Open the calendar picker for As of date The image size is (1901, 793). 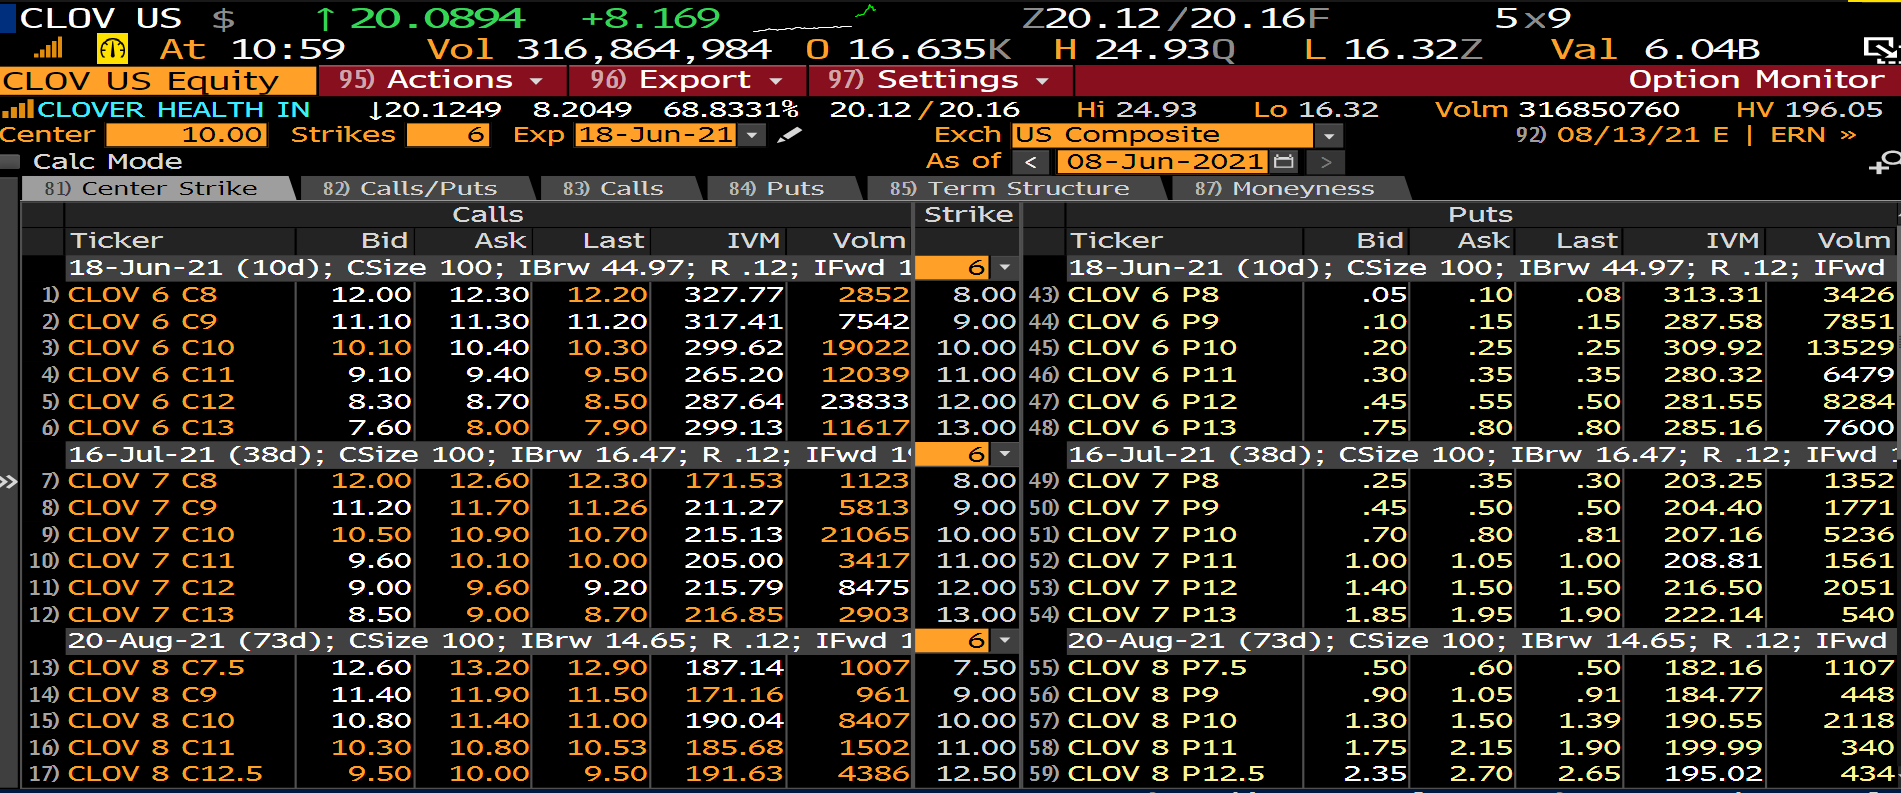click(x=1285, y=161)
